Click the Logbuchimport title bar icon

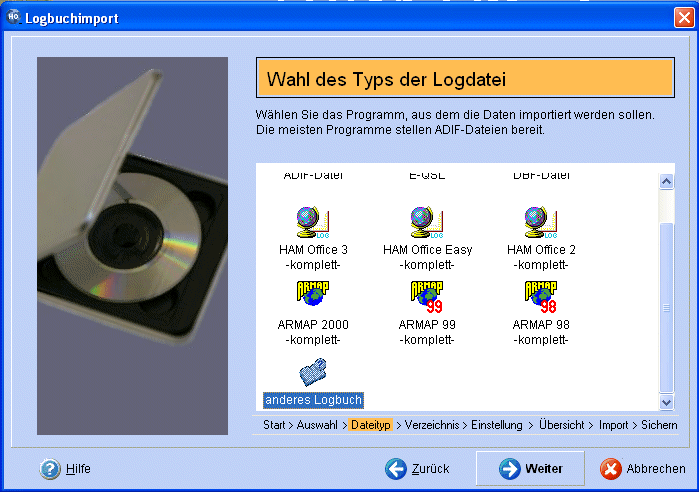13,17
